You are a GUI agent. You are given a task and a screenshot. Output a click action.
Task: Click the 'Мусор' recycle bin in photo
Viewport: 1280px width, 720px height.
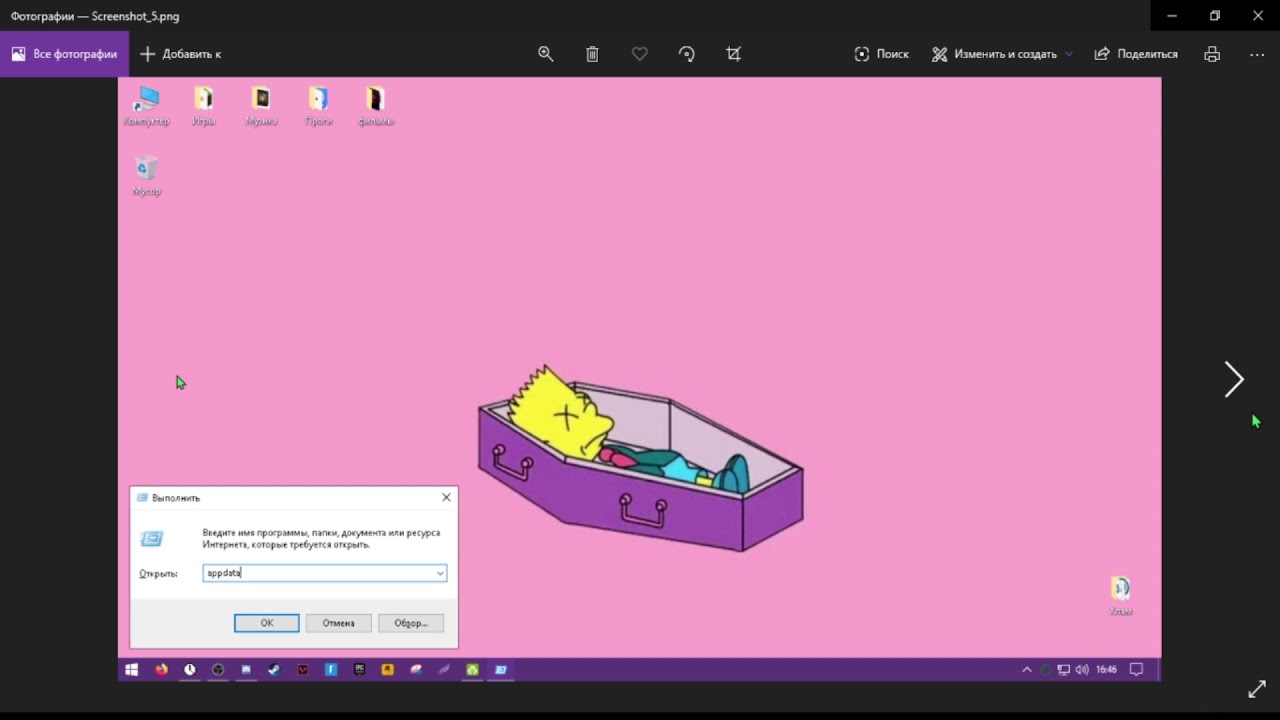pos(147,175)
